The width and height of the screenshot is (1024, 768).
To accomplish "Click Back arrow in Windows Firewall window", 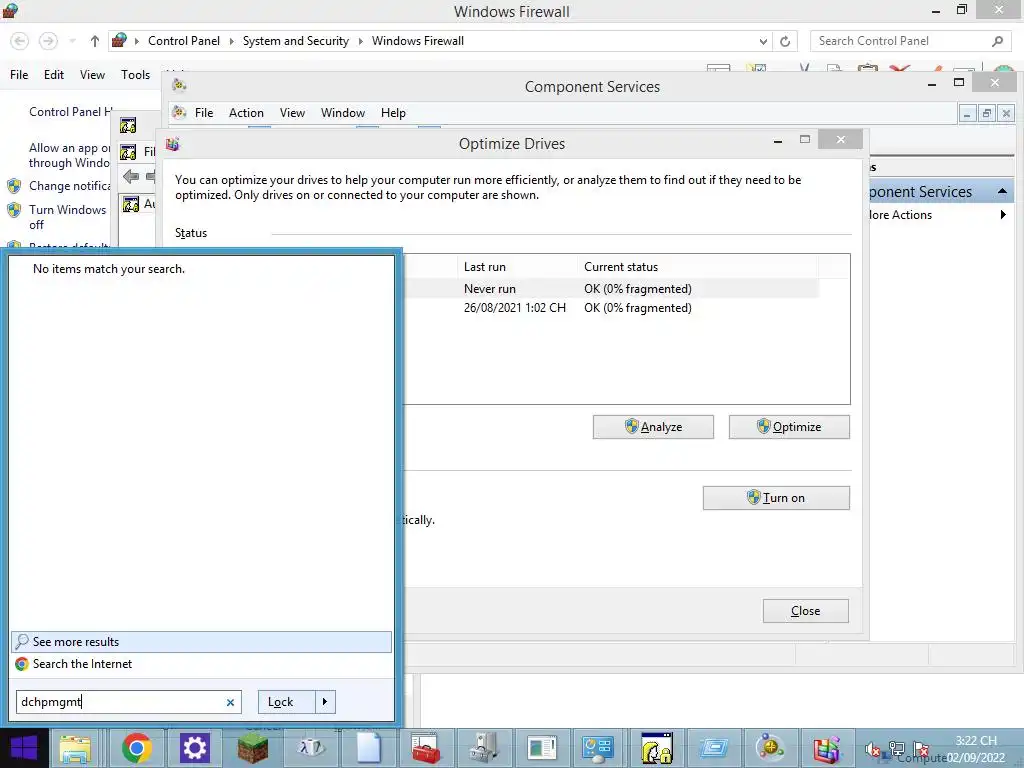I will 20,41.
